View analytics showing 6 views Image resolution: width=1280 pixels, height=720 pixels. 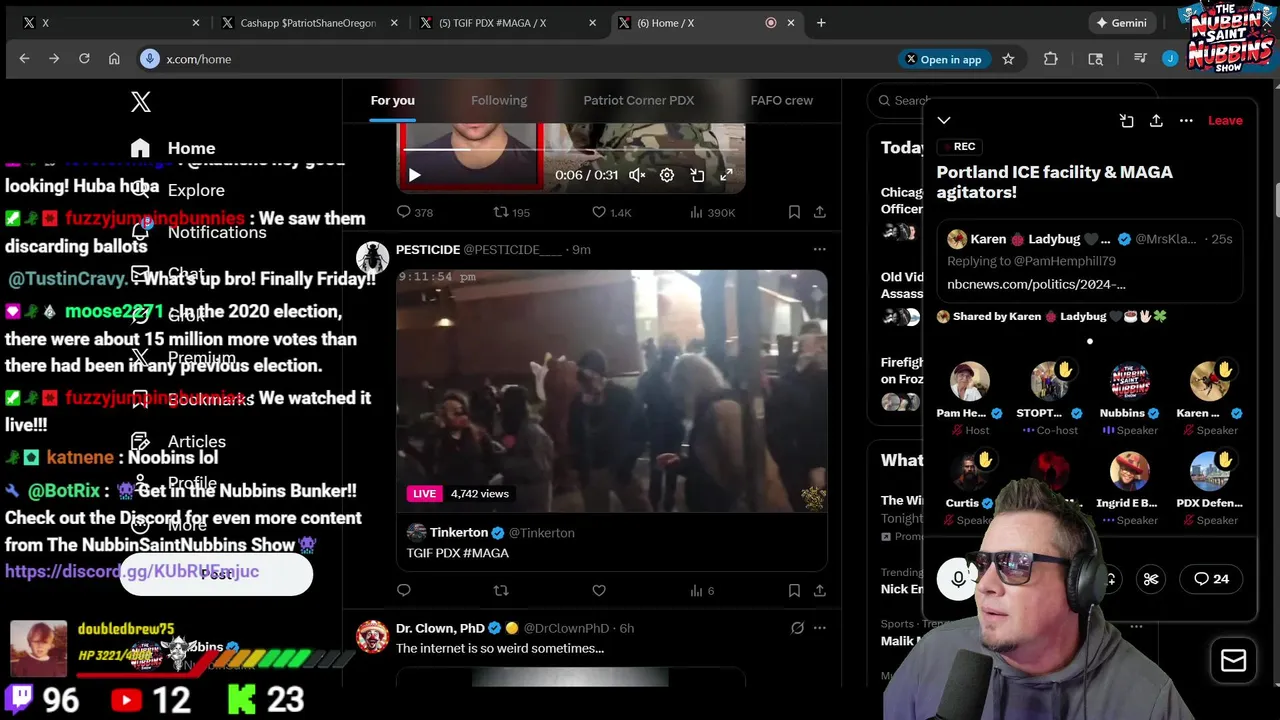click(702, 591)
